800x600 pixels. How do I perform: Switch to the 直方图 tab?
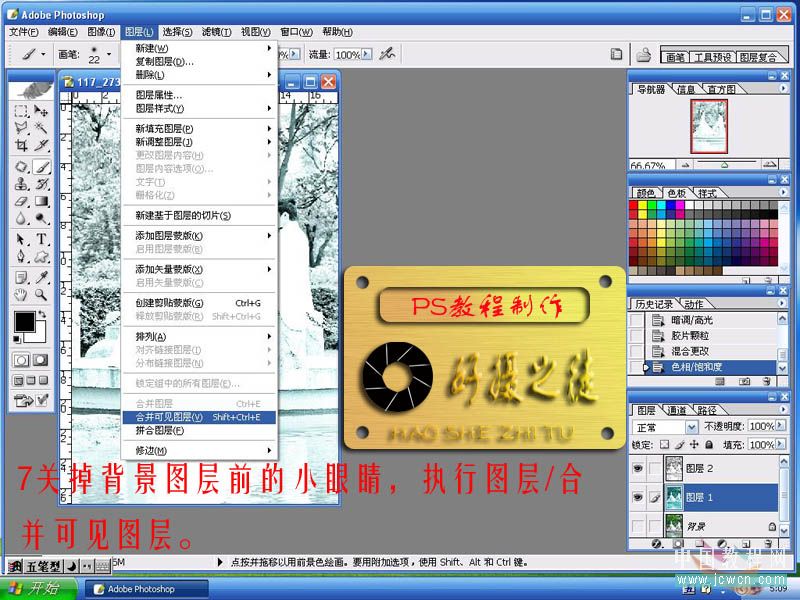pos(721,89)
